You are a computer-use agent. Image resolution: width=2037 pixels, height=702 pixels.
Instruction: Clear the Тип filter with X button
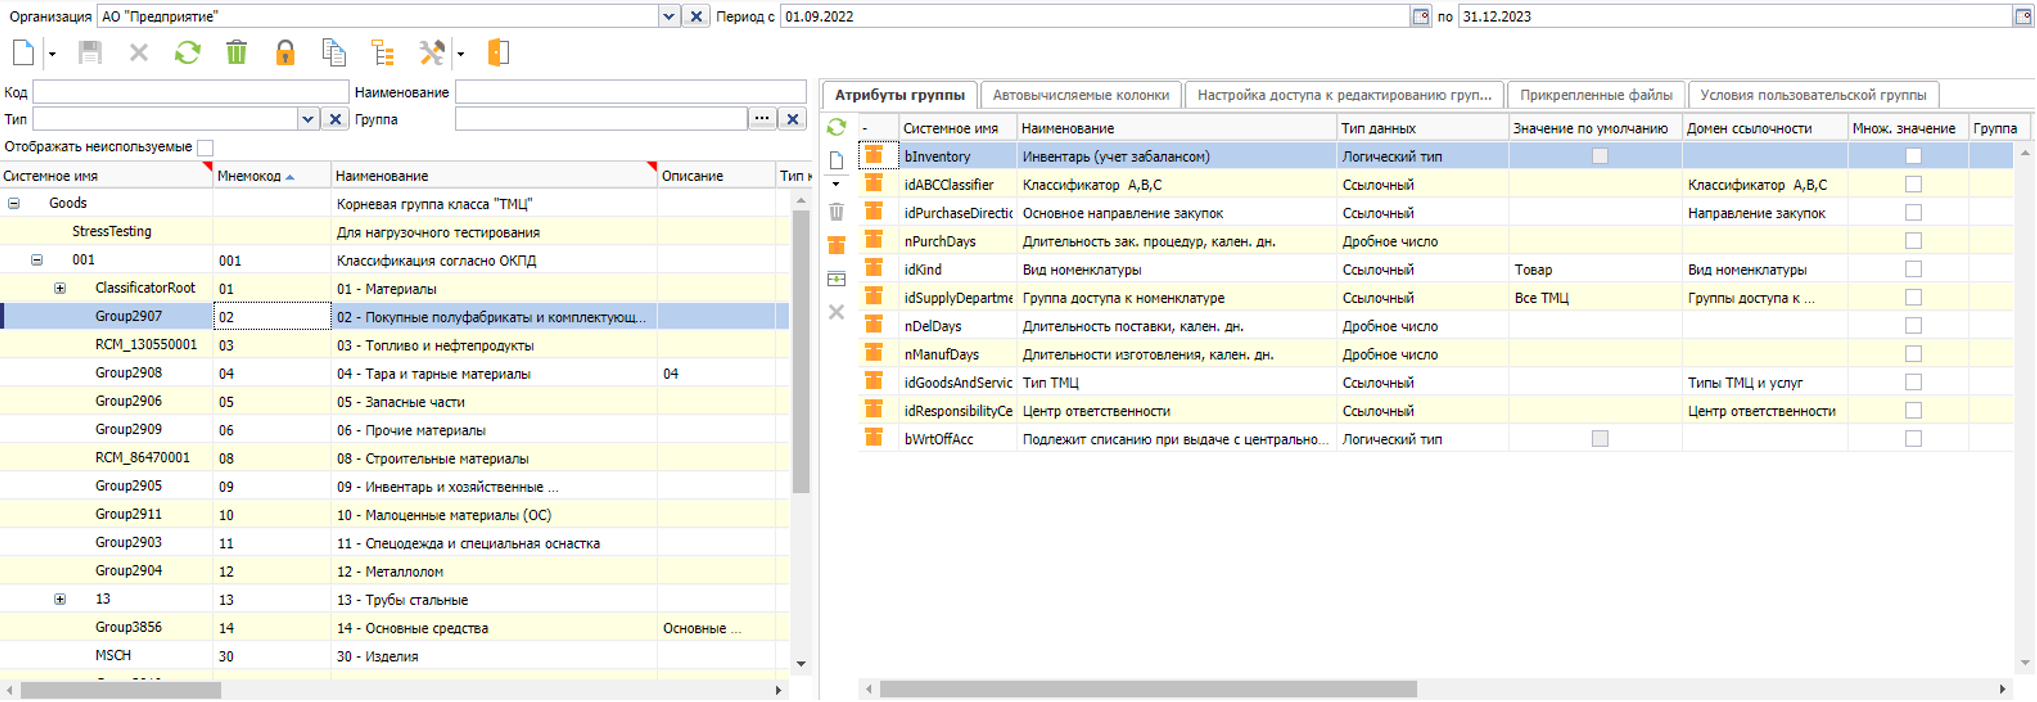336,119
